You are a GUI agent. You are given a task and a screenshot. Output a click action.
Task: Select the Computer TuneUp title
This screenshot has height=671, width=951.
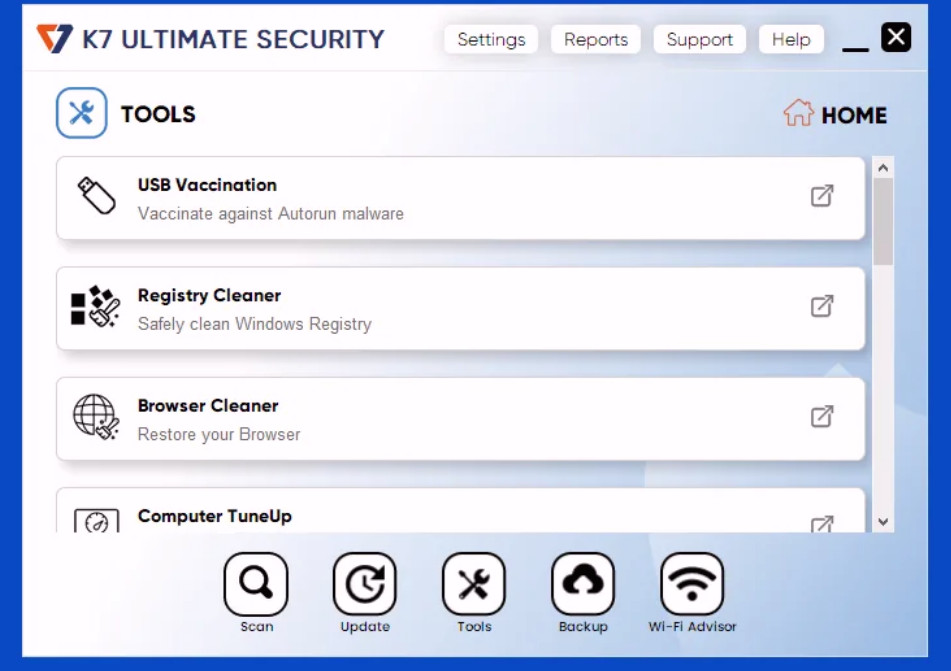[x=215, y=516]
